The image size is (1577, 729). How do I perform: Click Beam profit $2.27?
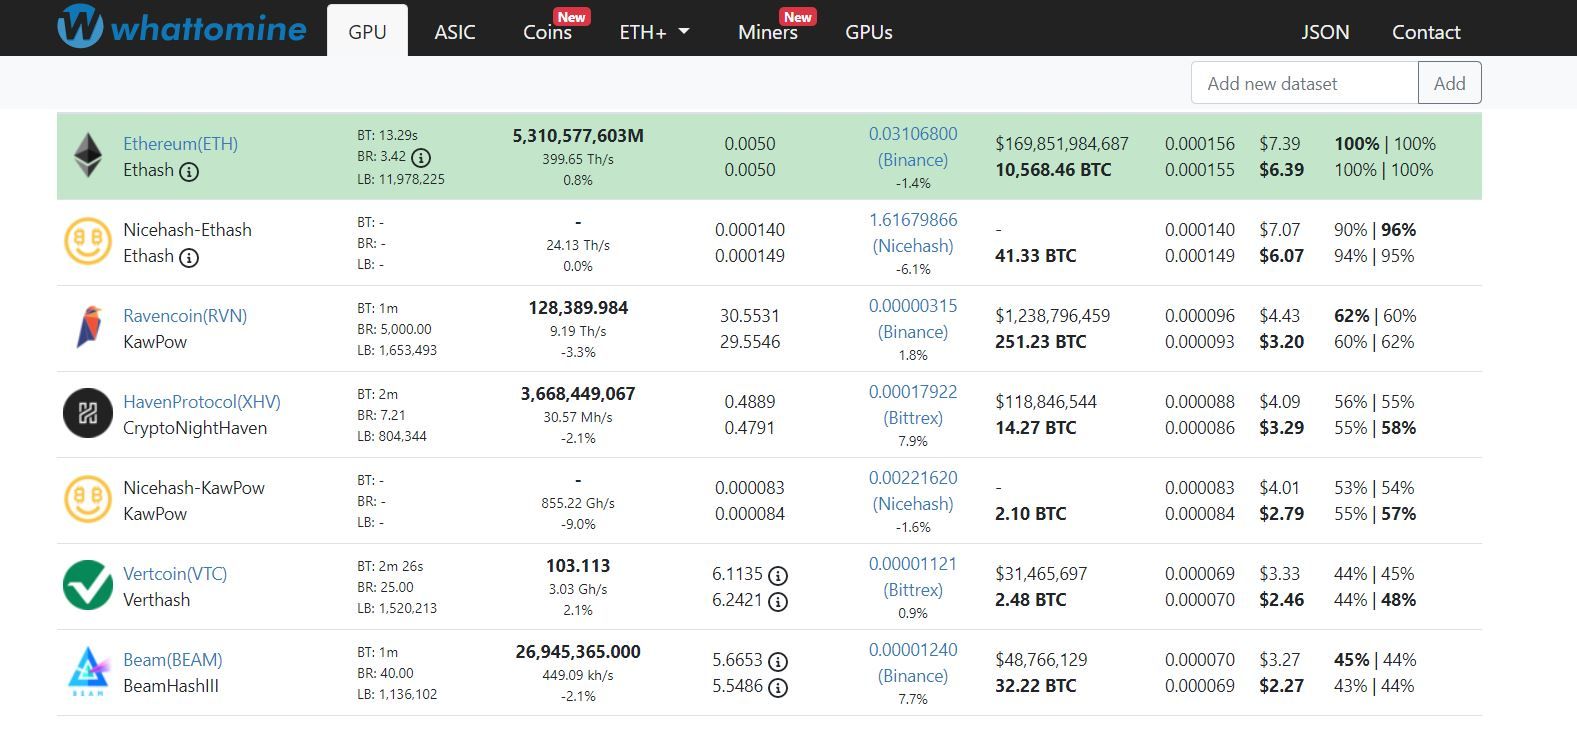pyautogui.click(x=1282, y=686)
